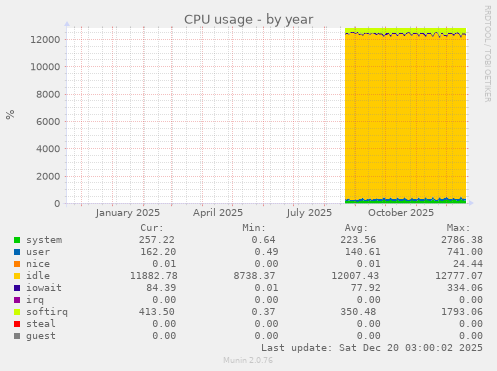Click the green system legend swatch
497x371 pixels.
pos(17,240)
